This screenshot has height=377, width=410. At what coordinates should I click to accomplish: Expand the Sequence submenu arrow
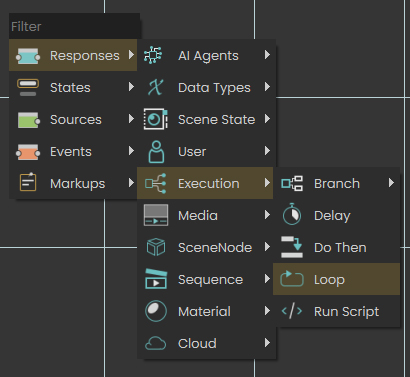[267, 279]
